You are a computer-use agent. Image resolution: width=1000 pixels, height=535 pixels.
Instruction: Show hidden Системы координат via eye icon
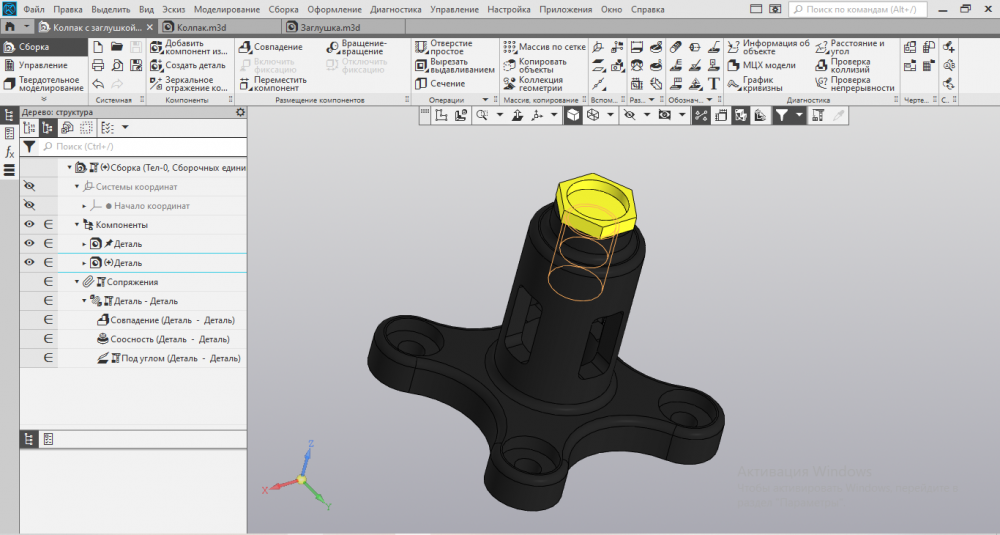coord(29,187)
